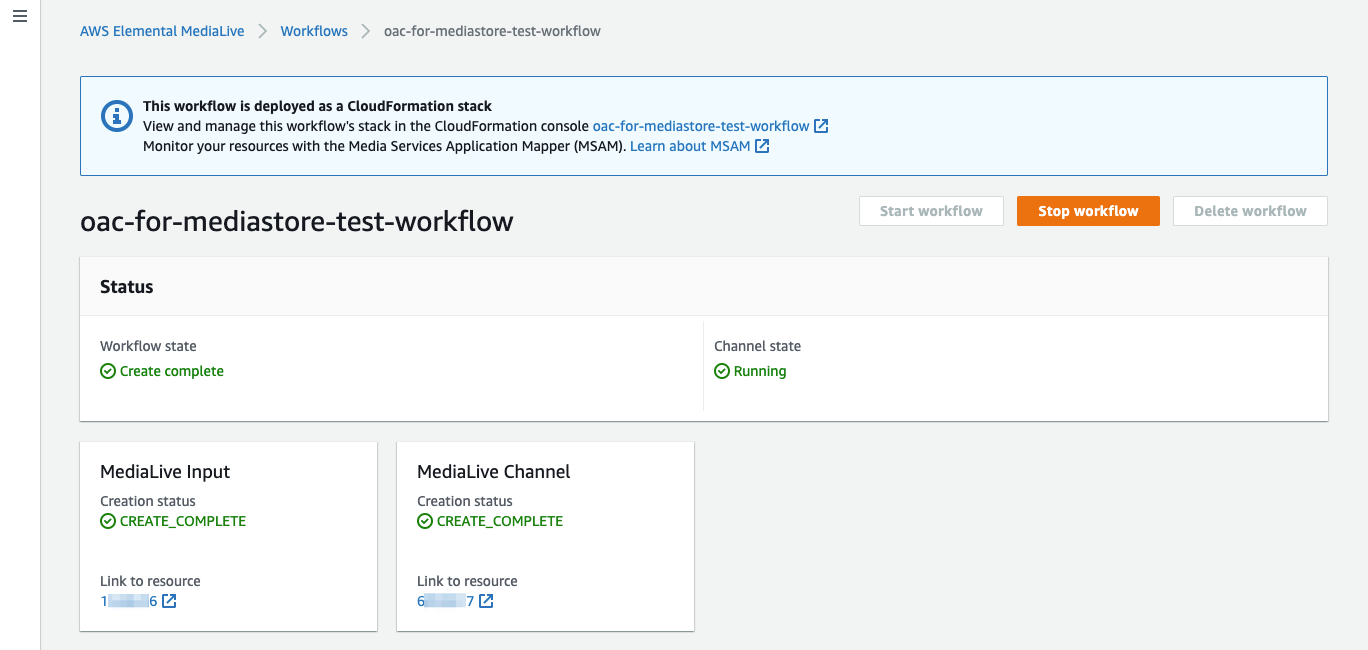Click external link icon under MediaLive Input

[169, 601]
